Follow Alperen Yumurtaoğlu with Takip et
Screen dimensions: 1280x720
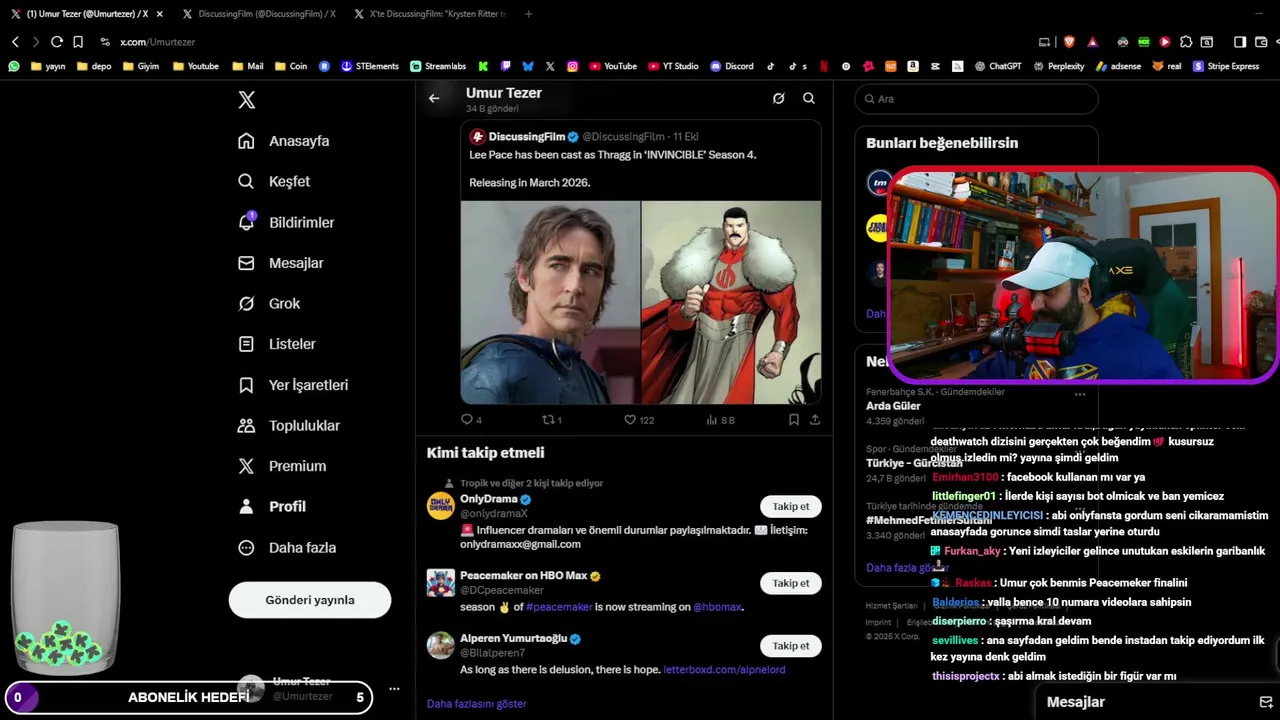tap(790, 646)
